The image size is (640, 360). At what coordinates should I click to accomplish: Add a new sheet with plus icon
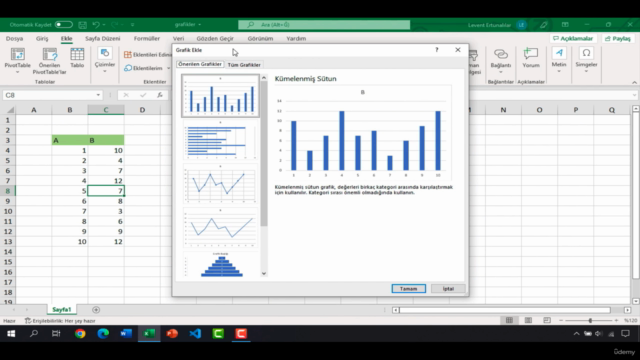96,310
